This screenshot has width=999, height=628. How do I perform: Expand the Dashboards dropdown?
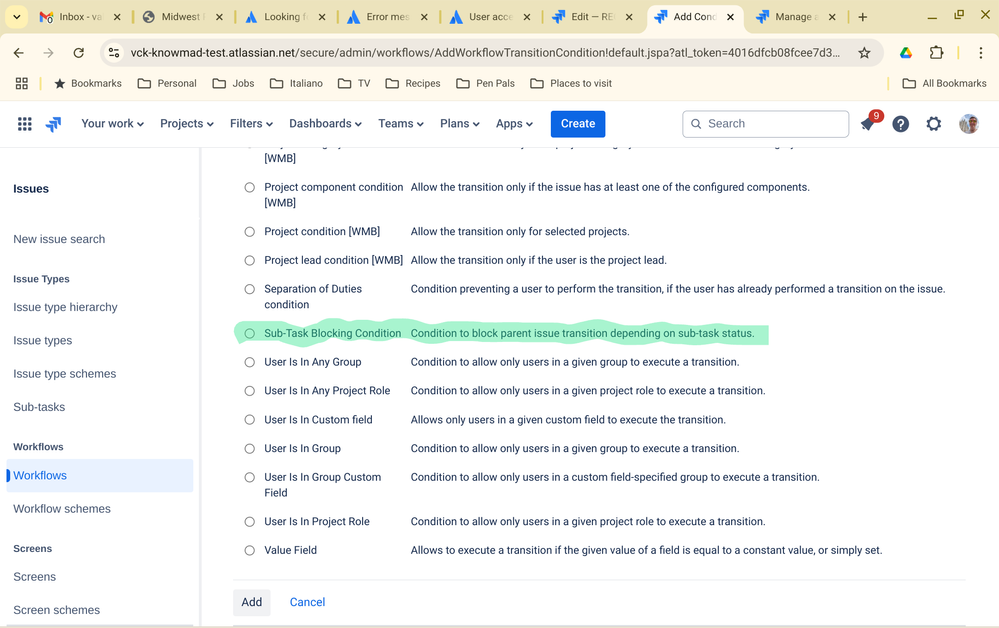[x=325, y=123]
